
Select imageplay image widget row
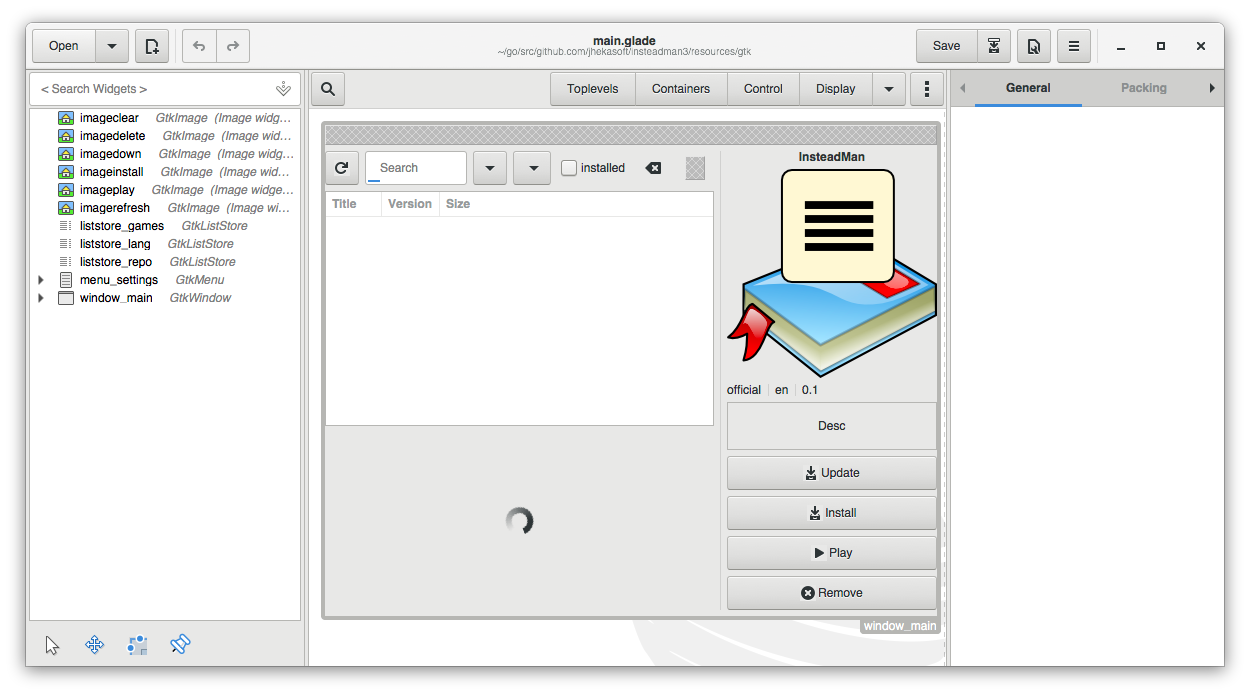click(x=165, y=190)
